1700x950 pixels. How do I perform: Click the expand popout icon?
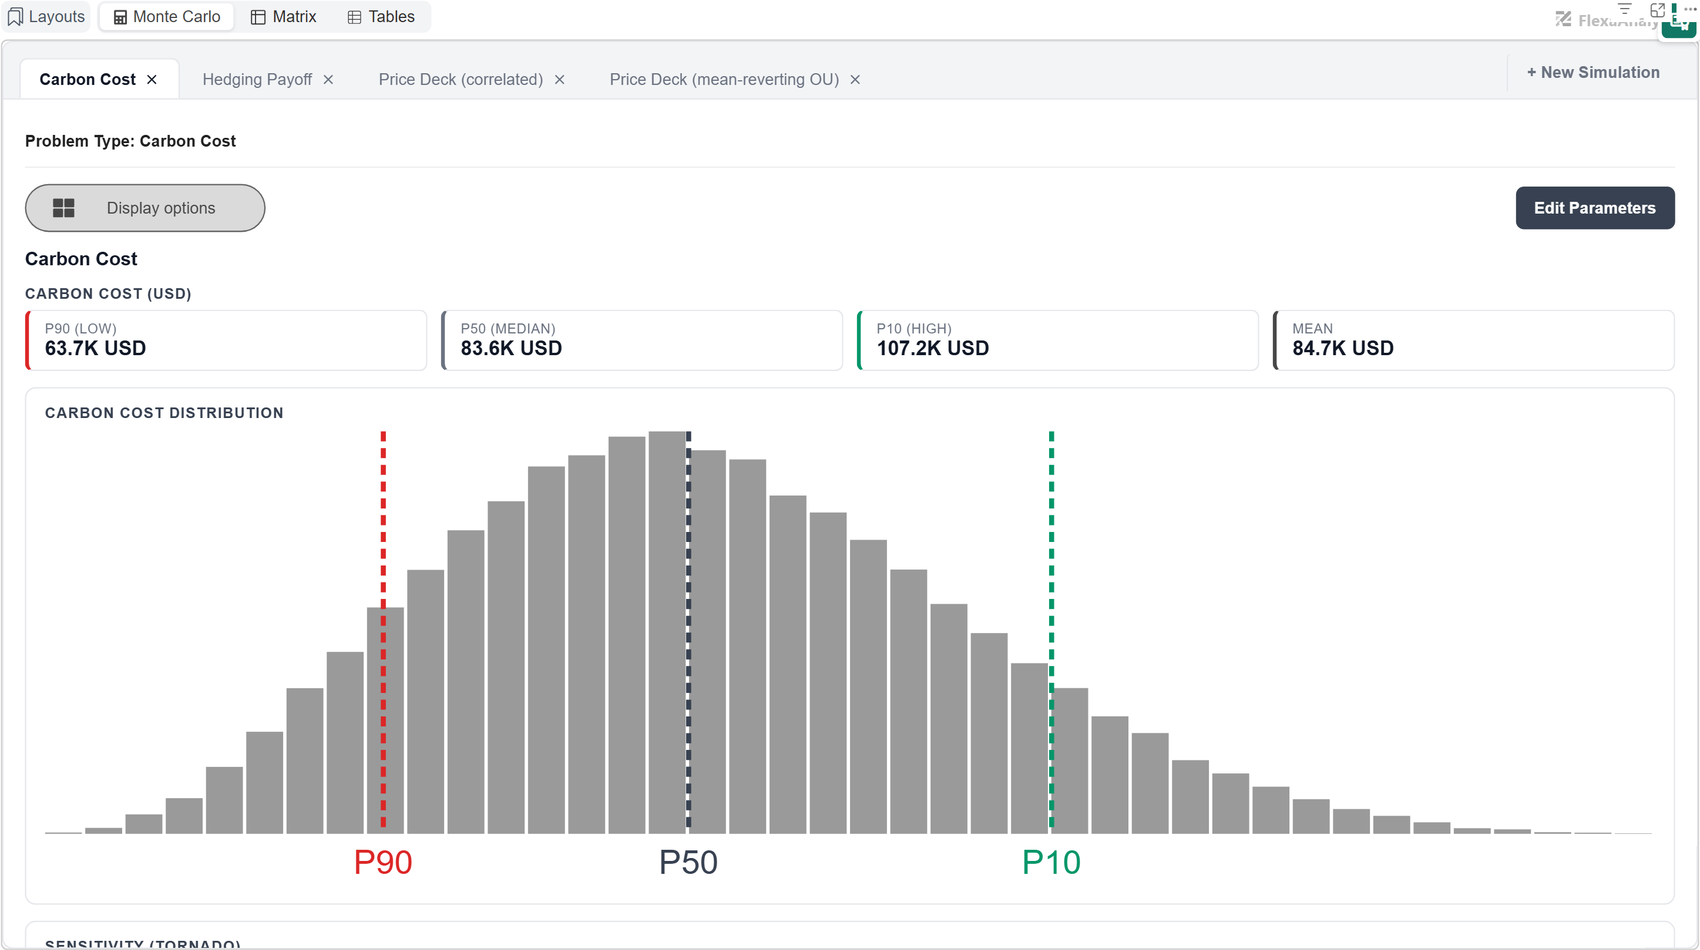pos(1657,9)
